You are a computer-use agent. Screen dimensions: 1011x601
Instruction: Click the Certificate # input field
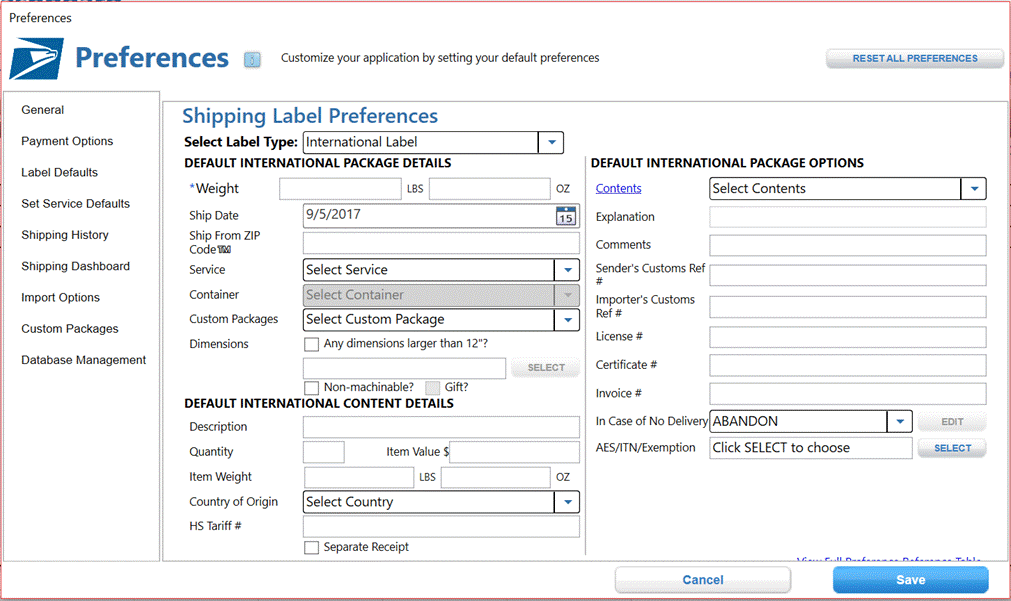click(848, 366)
